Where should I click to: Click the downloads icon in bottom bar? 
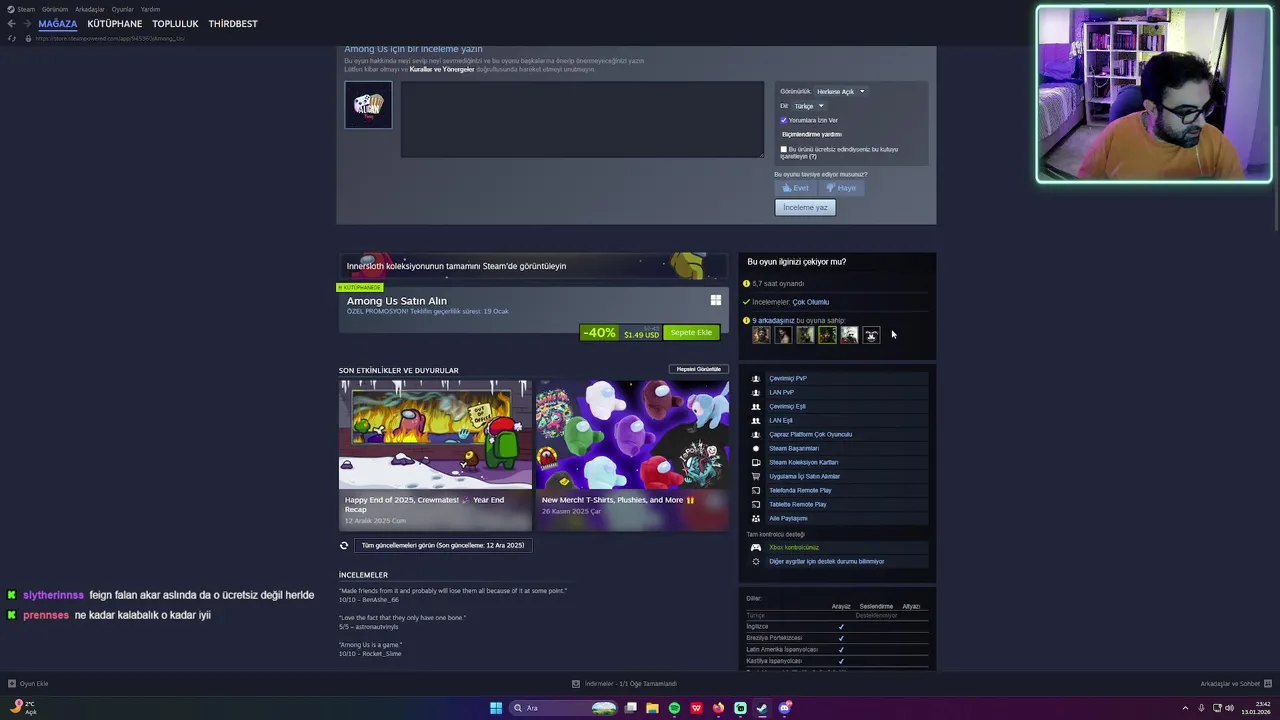pyautogui.click(x=576, y=684)
